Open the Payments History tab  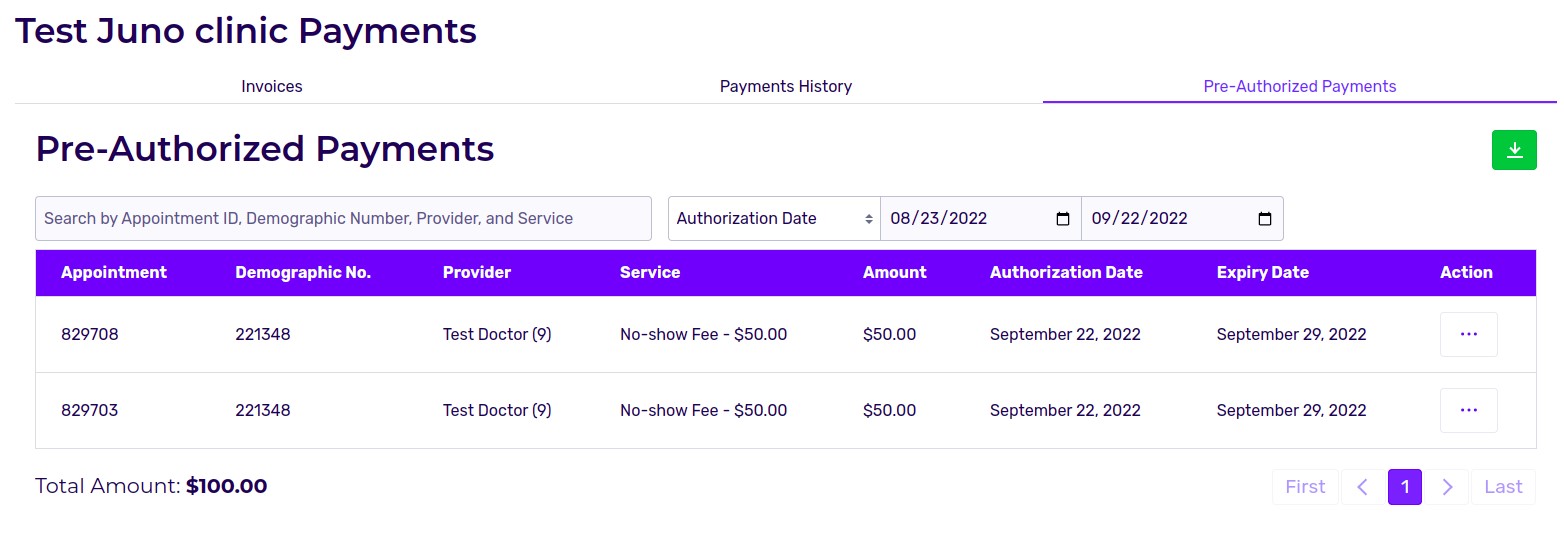pos(786,87)
